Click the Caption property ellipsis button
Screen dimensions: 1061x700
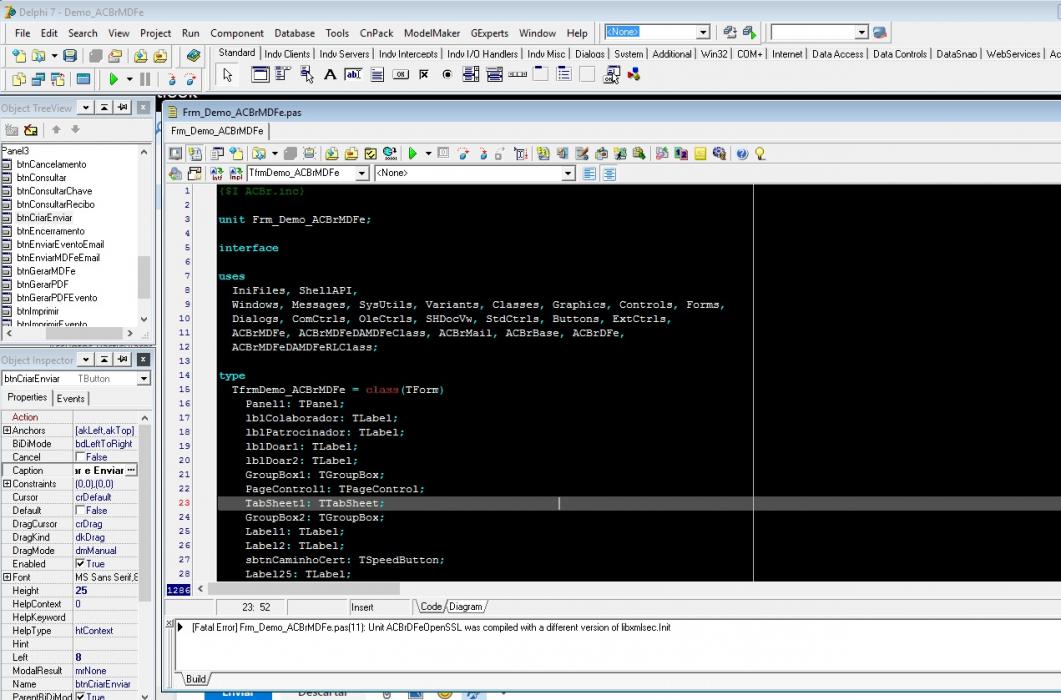click(131, 471)
